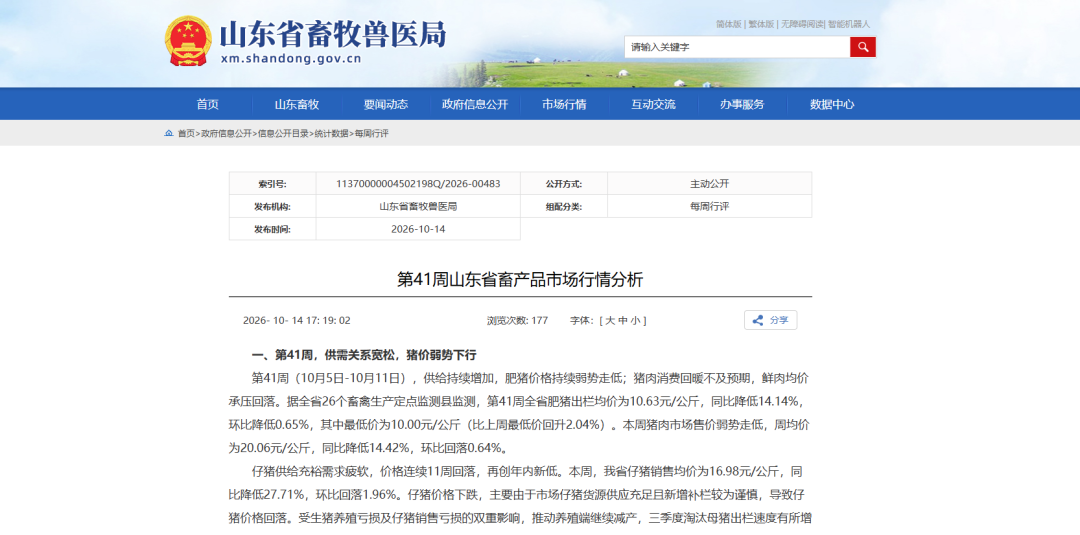Click the publish date 2026-10-14 cell
Screen dimensions: 1080x535
[418, 229]
